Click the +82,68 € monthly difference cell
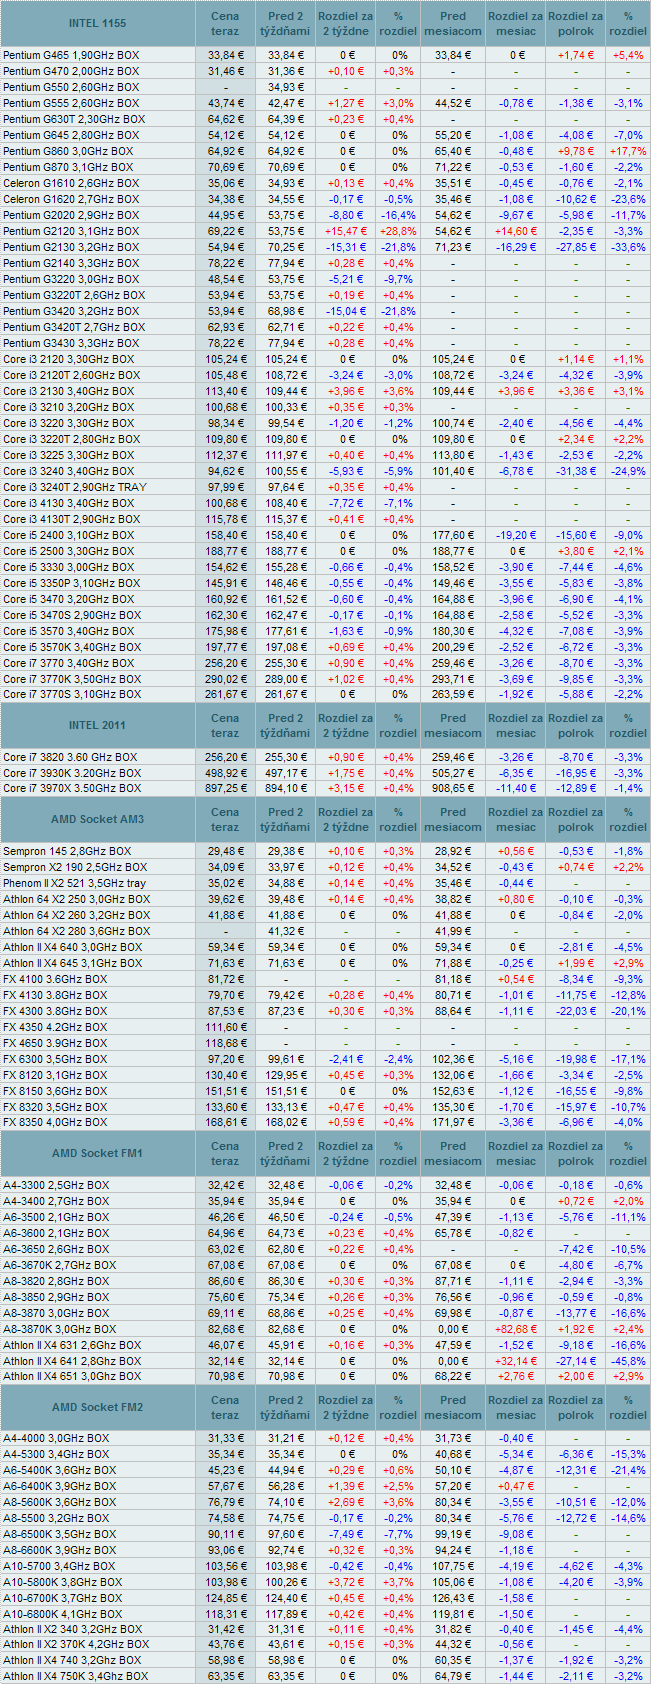Image resolution: width=651 pixels, height=1684 pixels. [x=516, y=1329]
